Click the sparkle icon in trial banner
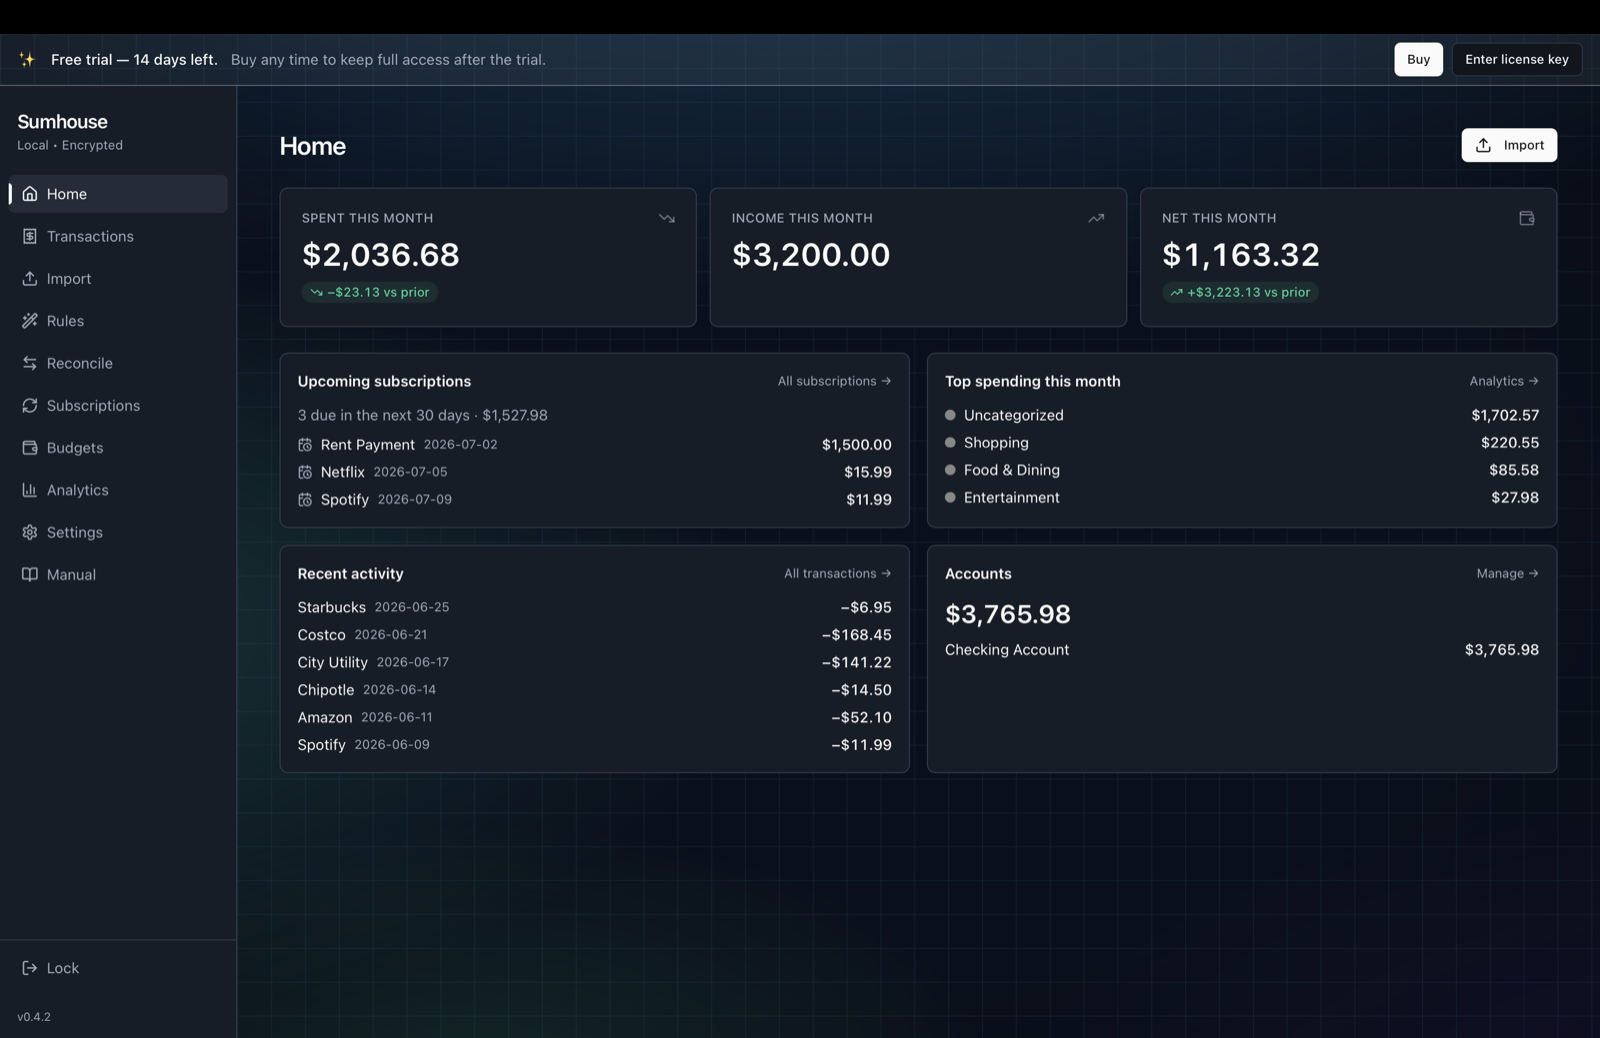The width and height of the screenshot is (1600, 1038). [27, 59]
